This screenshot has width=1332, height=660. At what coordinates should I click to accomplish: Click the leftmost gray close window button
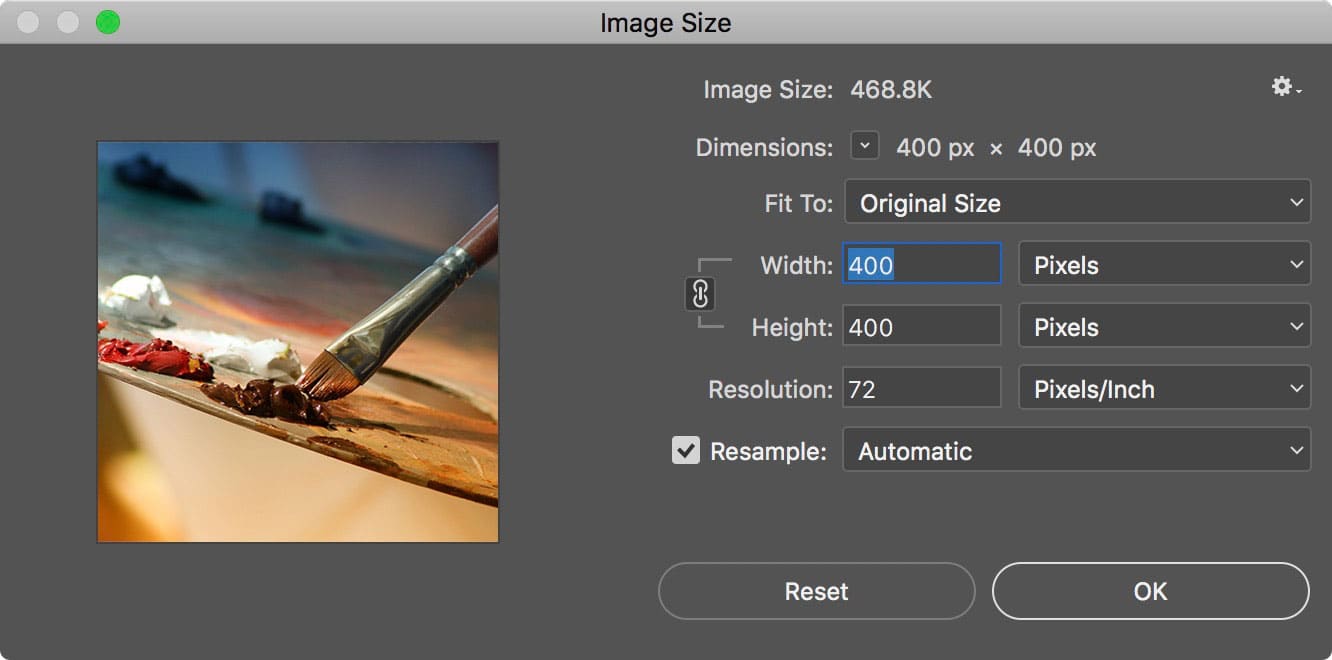(x=28, y=22)
